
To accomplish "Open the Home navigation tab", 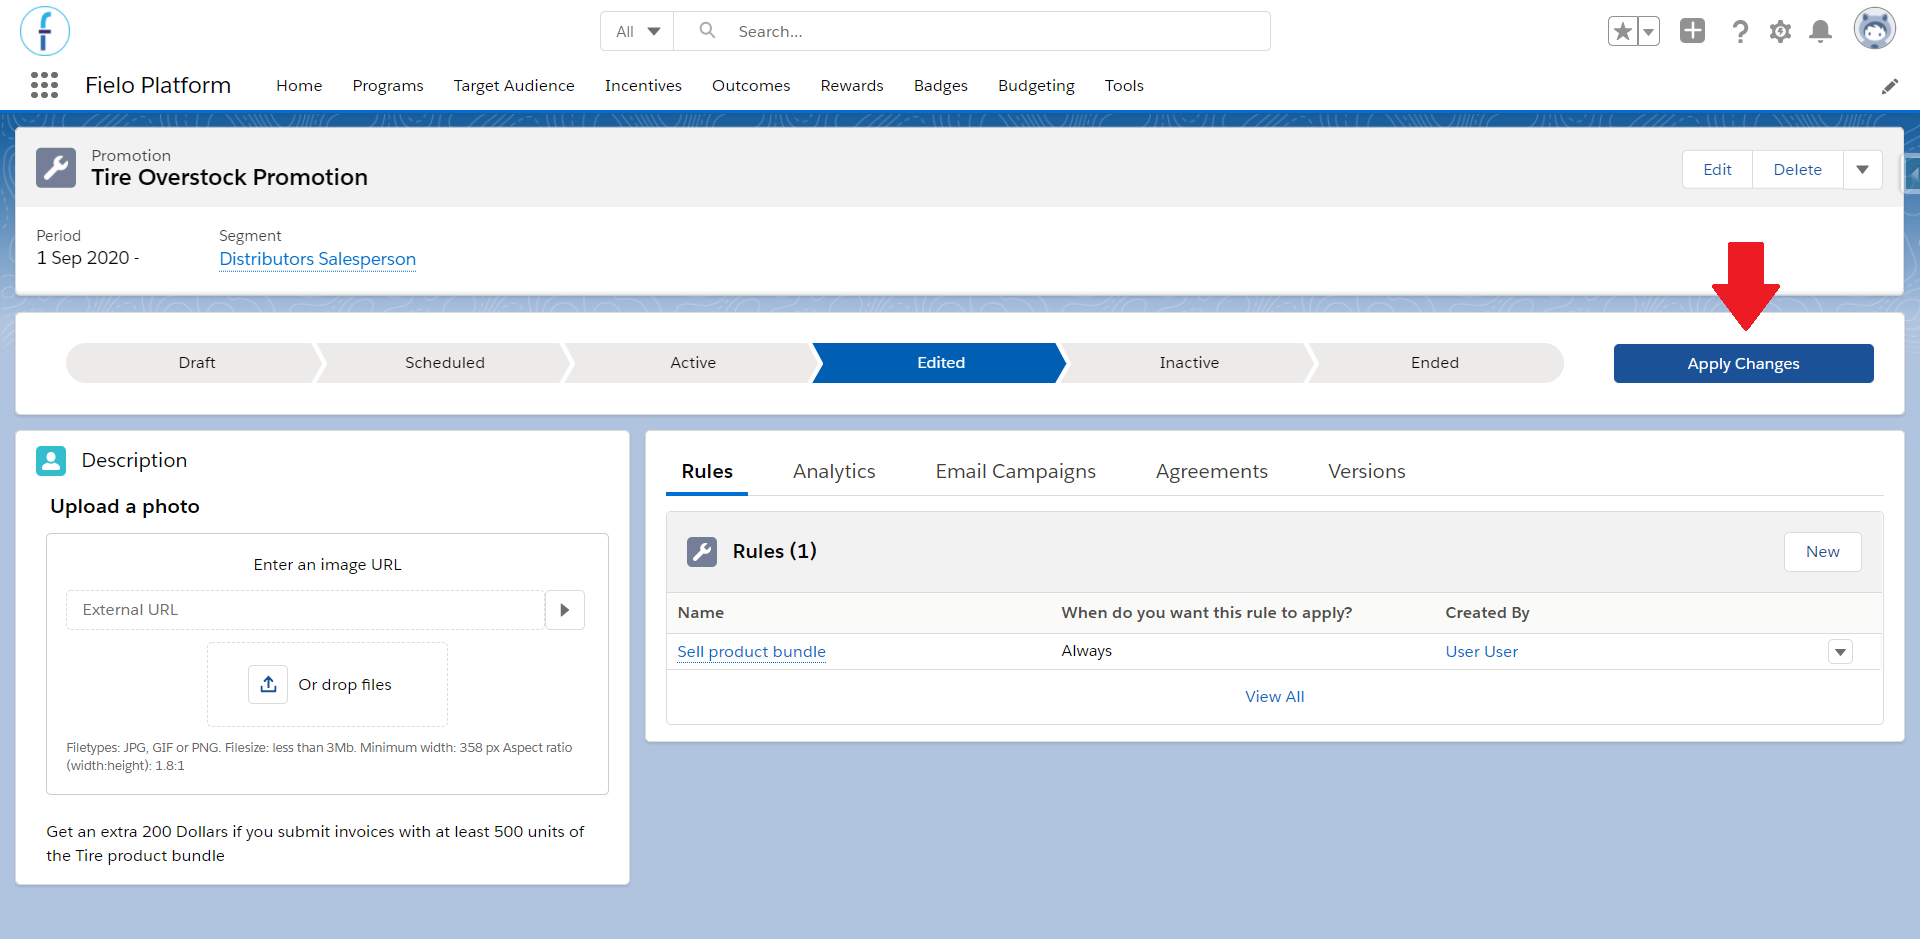I will pos(299,86).
